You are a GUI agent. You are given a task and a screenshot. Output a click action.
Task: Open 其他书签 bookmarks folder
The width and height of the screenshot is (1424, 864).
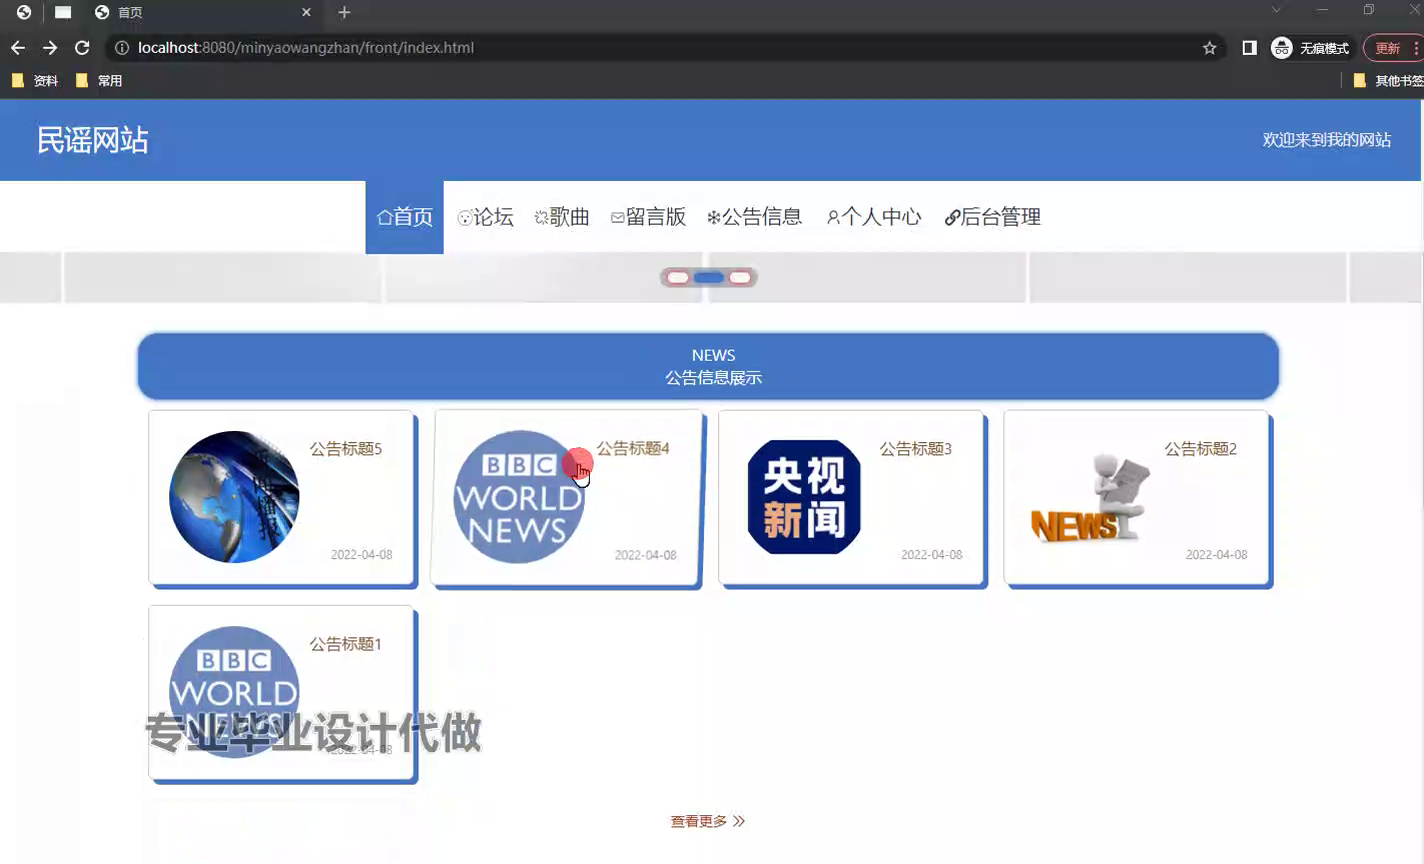click(1389, 81)
